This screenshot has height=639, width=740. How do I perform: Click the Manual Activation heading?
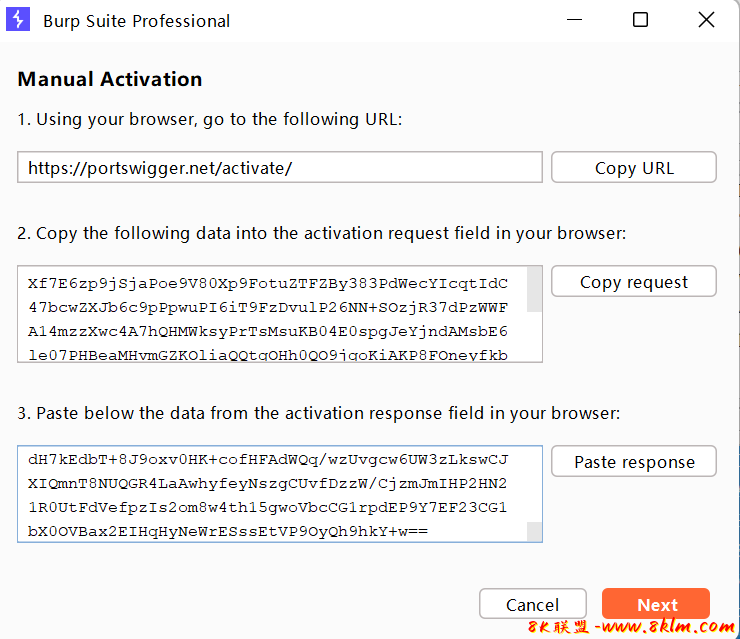pyautogui.click(x=110, y=79)
